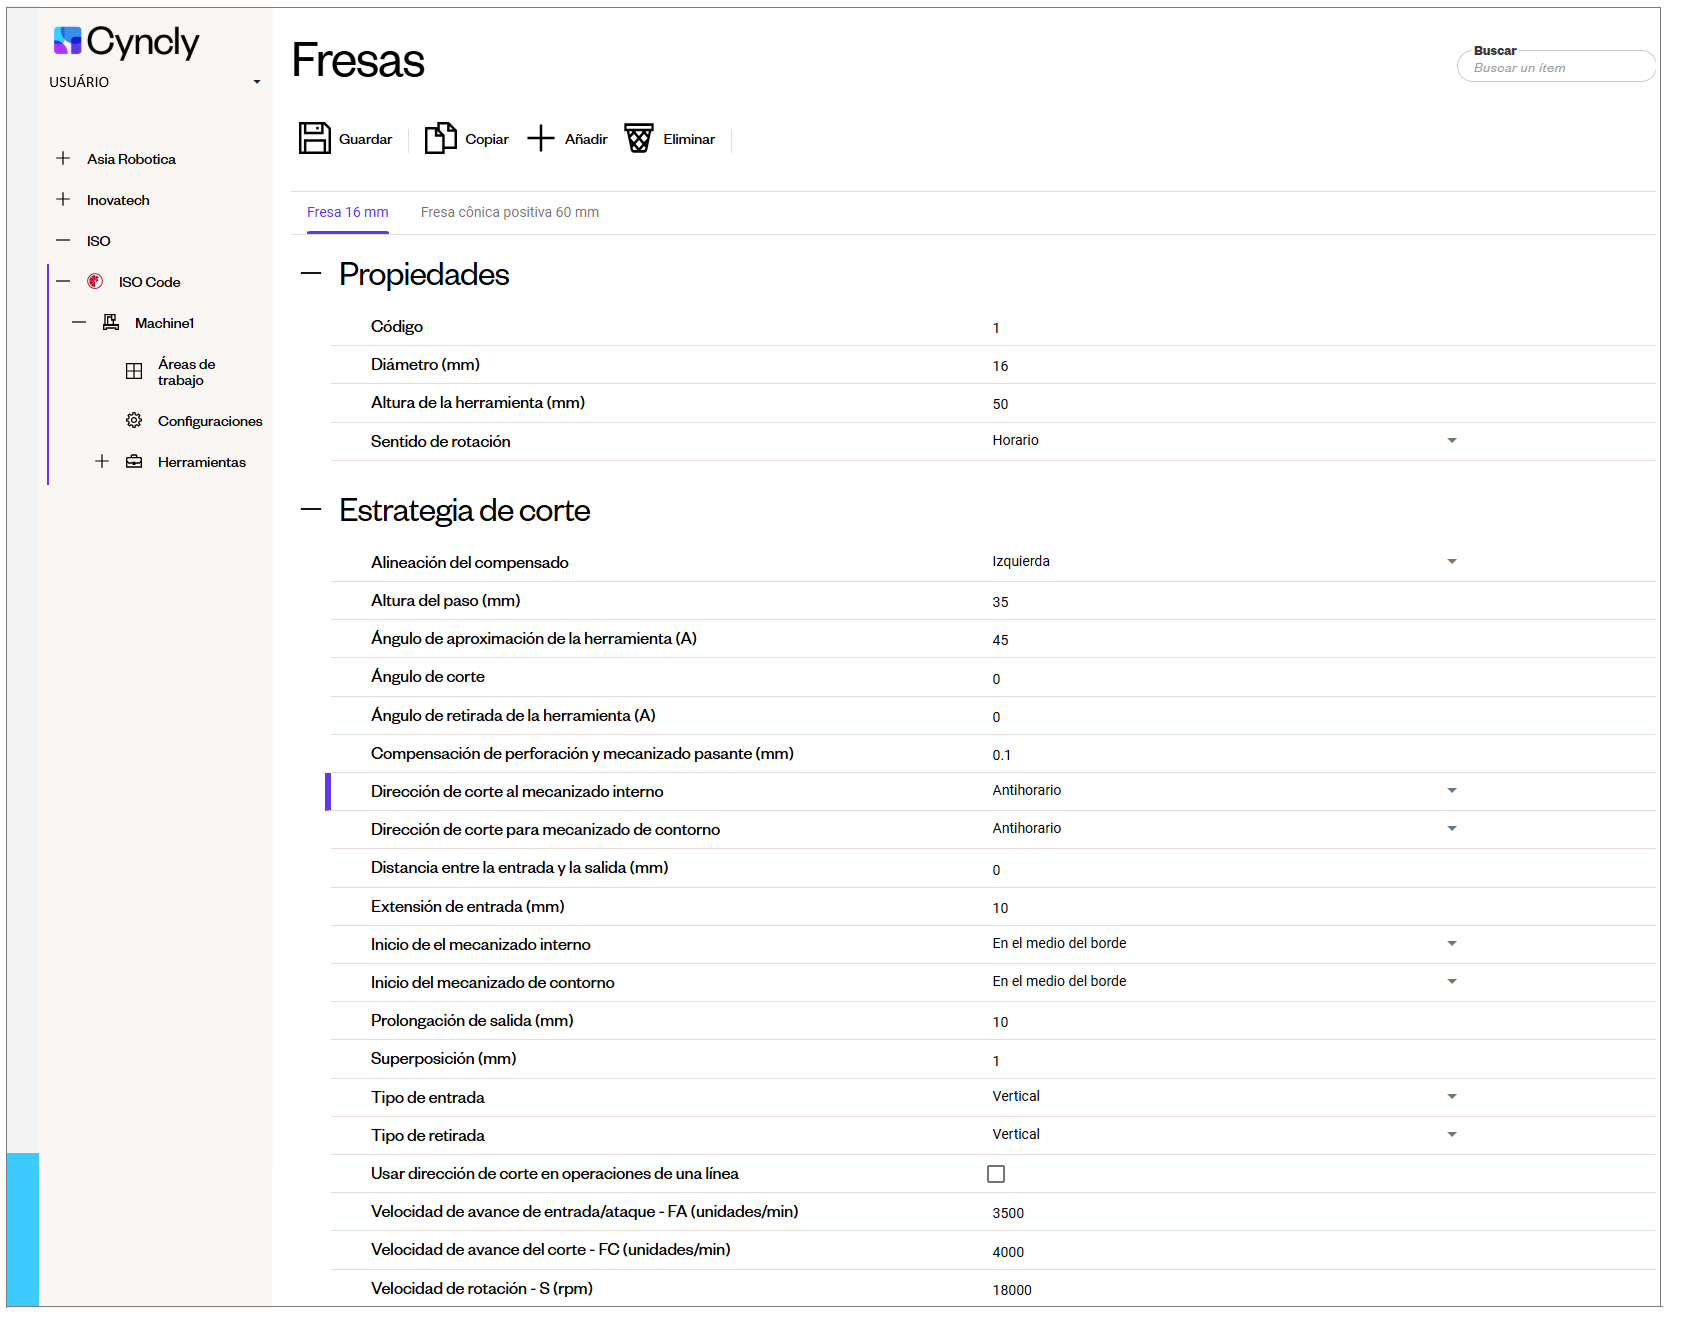Switch to Fresa cônica positiva 60 mm tab
1682x1319 pixels.
[510, 212]
